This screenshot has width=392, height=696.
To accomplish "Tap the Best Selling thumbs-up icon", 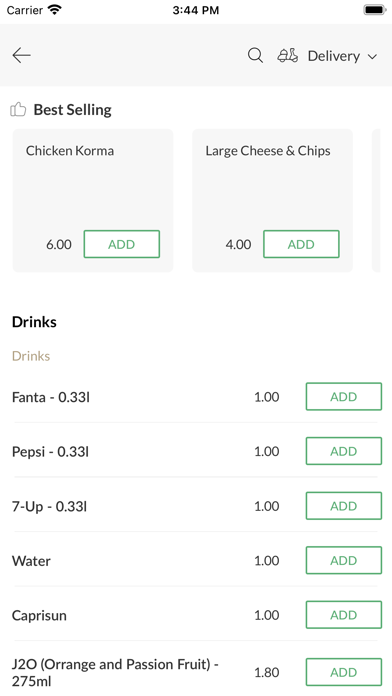I will 18,109.
